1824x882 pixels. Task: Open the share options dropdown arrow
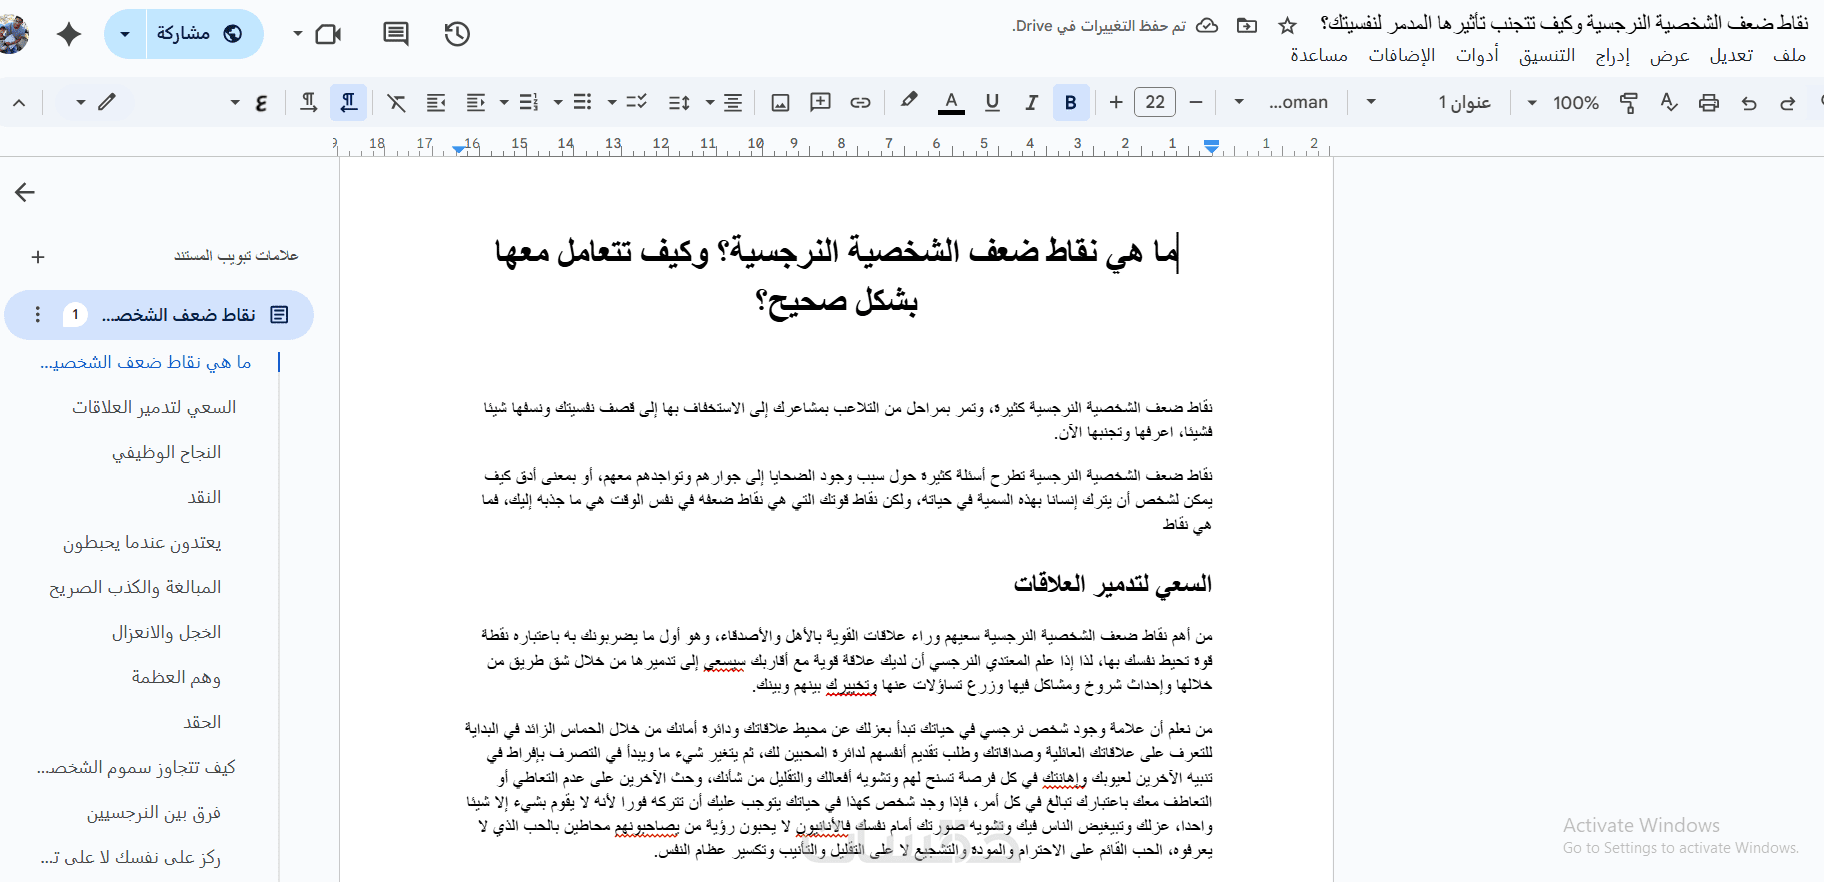[x=125, y=34]
